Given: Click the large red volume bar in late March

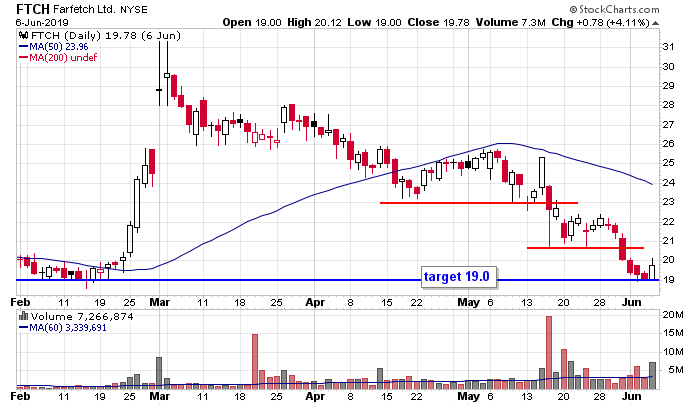Looking at the screenshot, I should click(x=255, y=361).
